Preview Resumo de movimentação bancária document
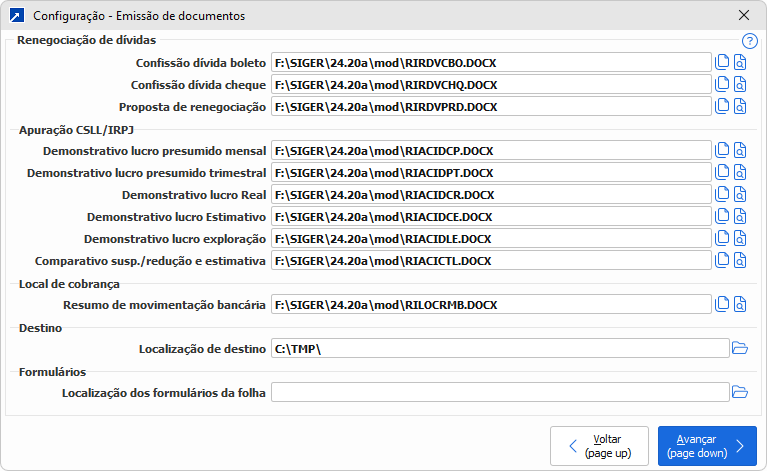The width and height of the screenshot is (767, 471). (x=740, y=304)
